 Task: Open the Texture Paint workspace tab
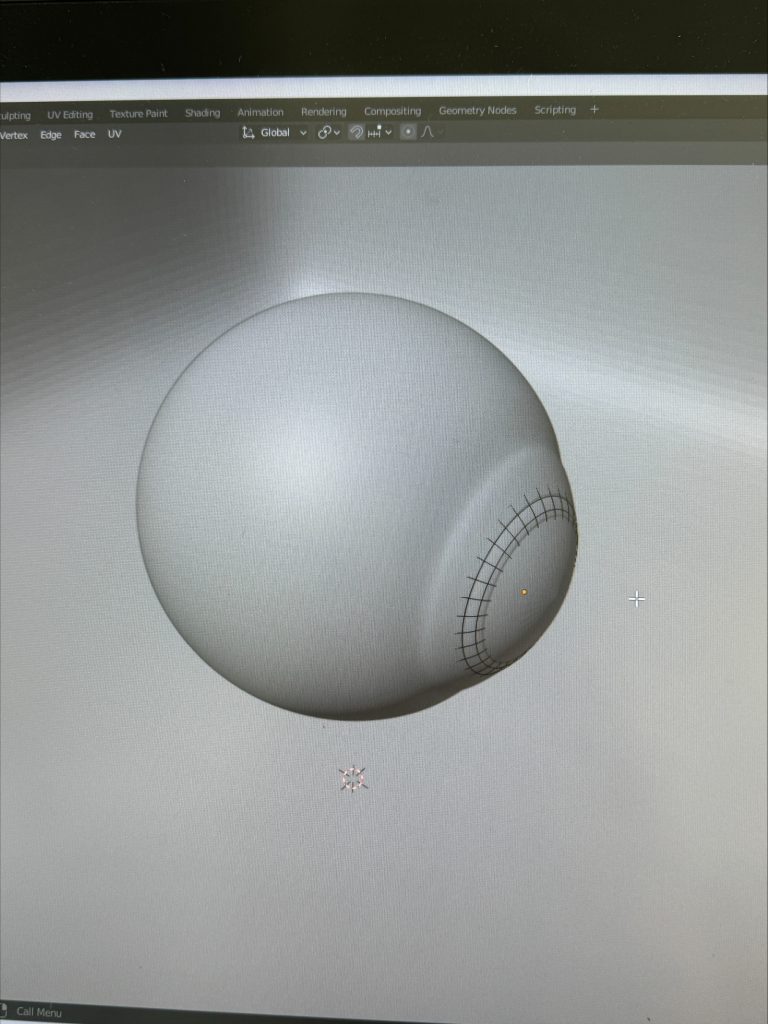138,114
